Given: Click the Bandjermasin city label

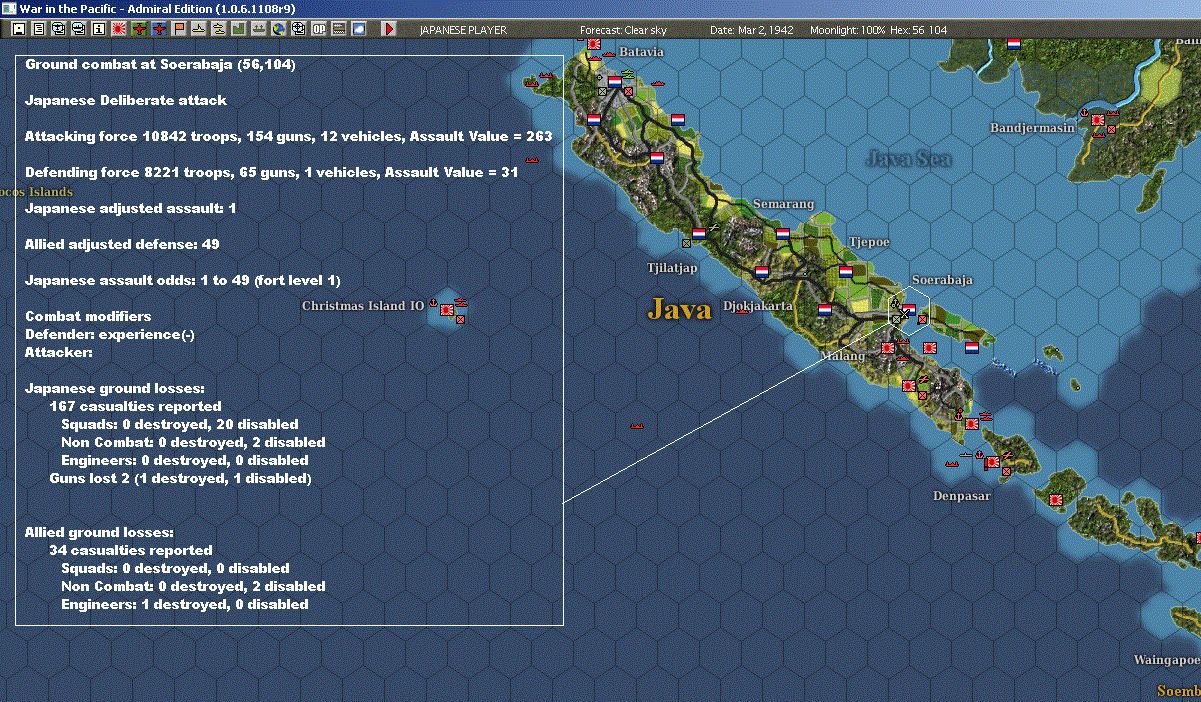Looking at the screenshot, I should (x=1032, y=128).
